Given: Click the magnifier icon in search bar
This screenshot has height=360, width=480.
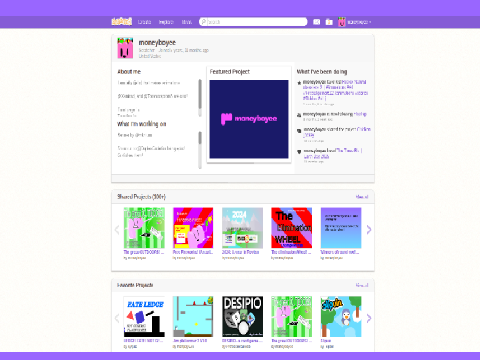Looking at the screenshot, I should [204, 22].
